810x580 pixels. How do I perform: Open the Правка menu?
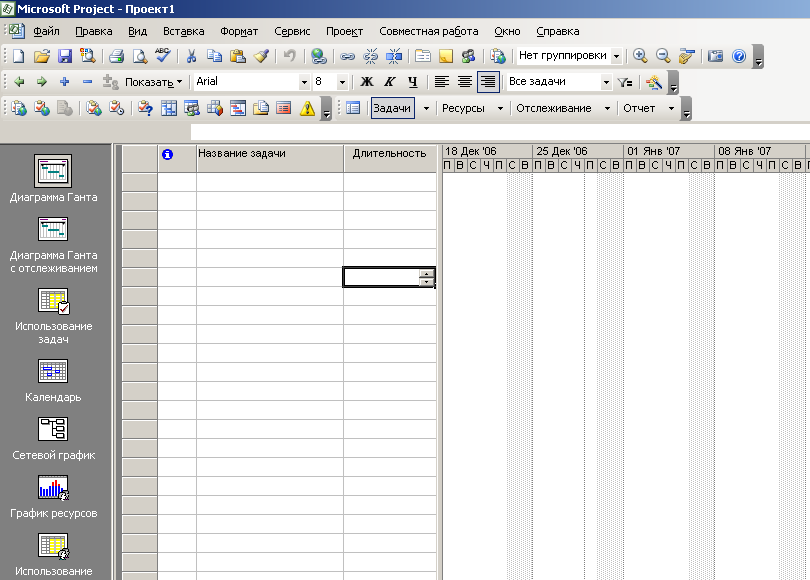tap(94, 32)
